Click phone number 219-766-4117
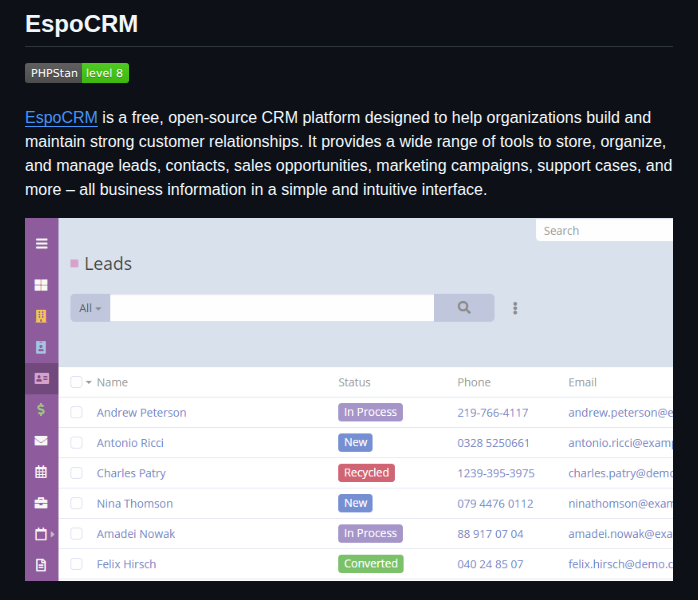 493,413
